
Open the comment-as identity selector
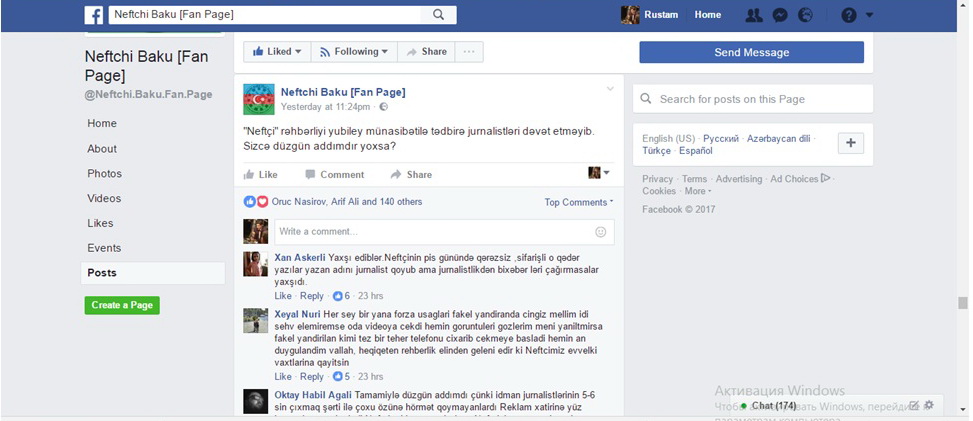click(599, 173)
